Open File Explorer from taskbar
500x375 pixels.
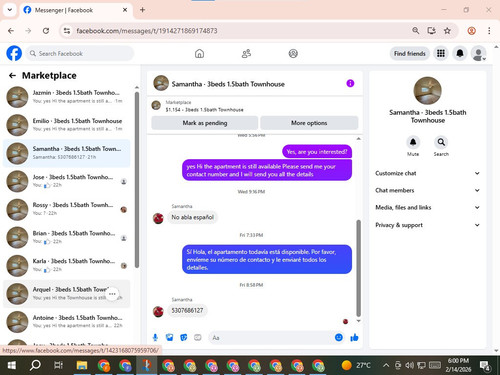pos(82,365)
